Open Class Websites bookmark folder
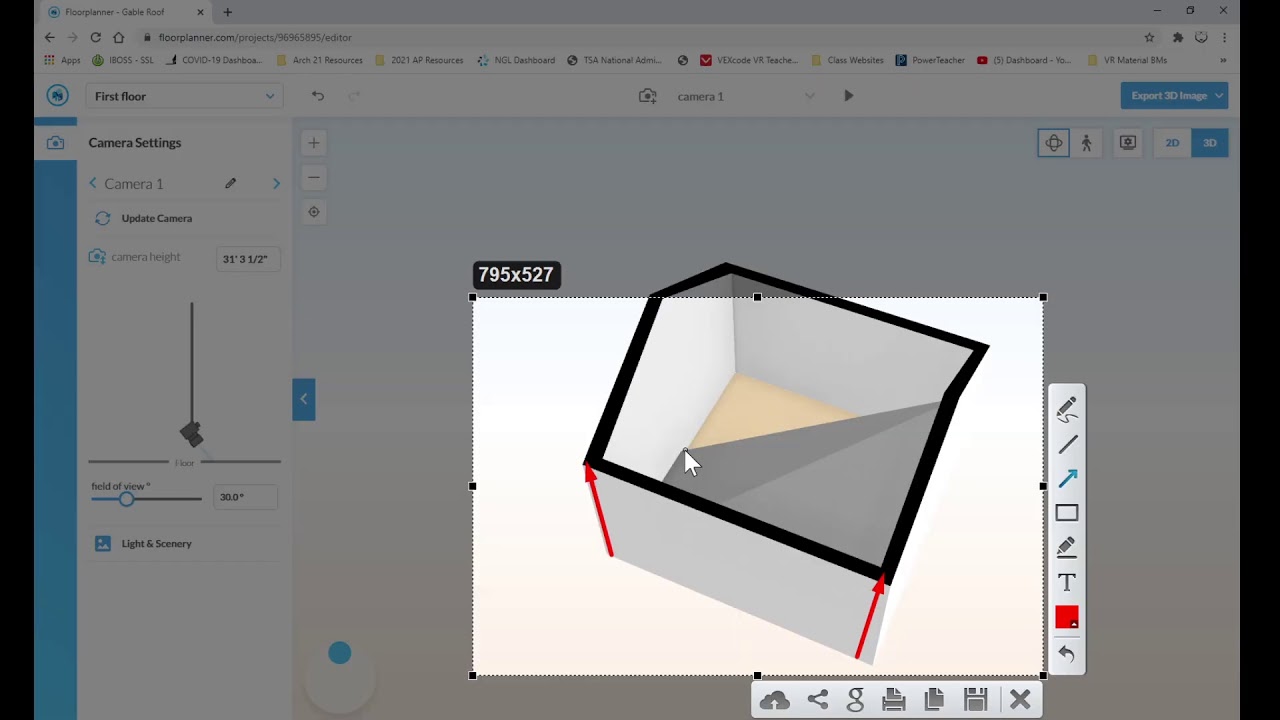1280x720 pixels. click(x=847, y=60)
